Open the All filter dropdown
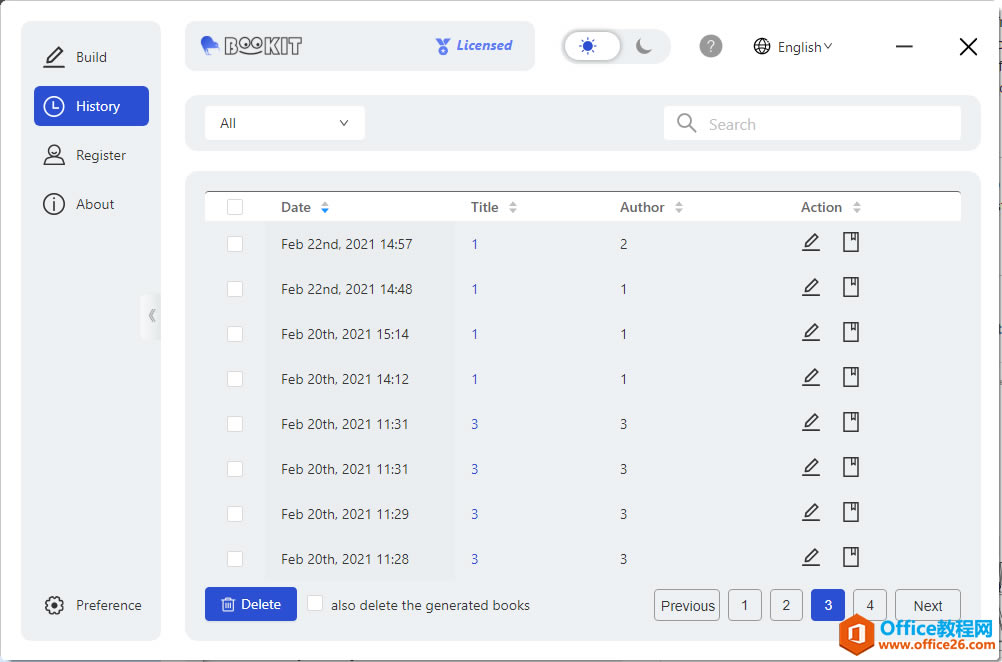 pyautogui.click(x=285, y=123)
